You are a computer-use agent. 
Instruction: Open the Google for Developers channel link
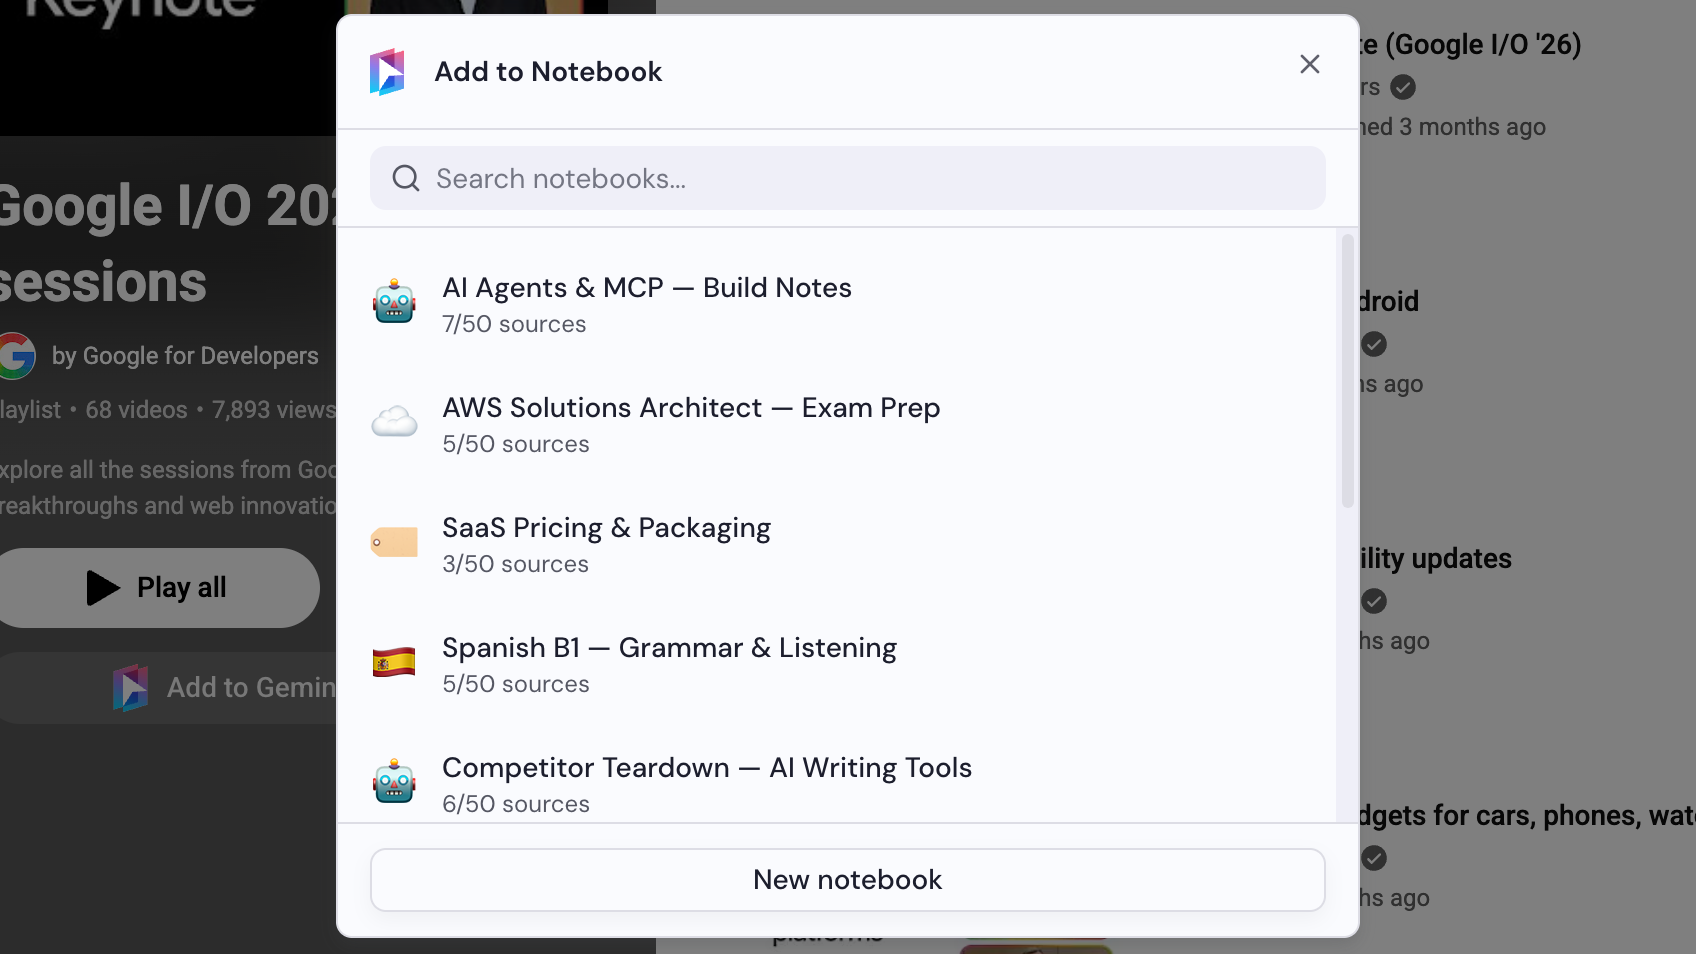point(185,356)
